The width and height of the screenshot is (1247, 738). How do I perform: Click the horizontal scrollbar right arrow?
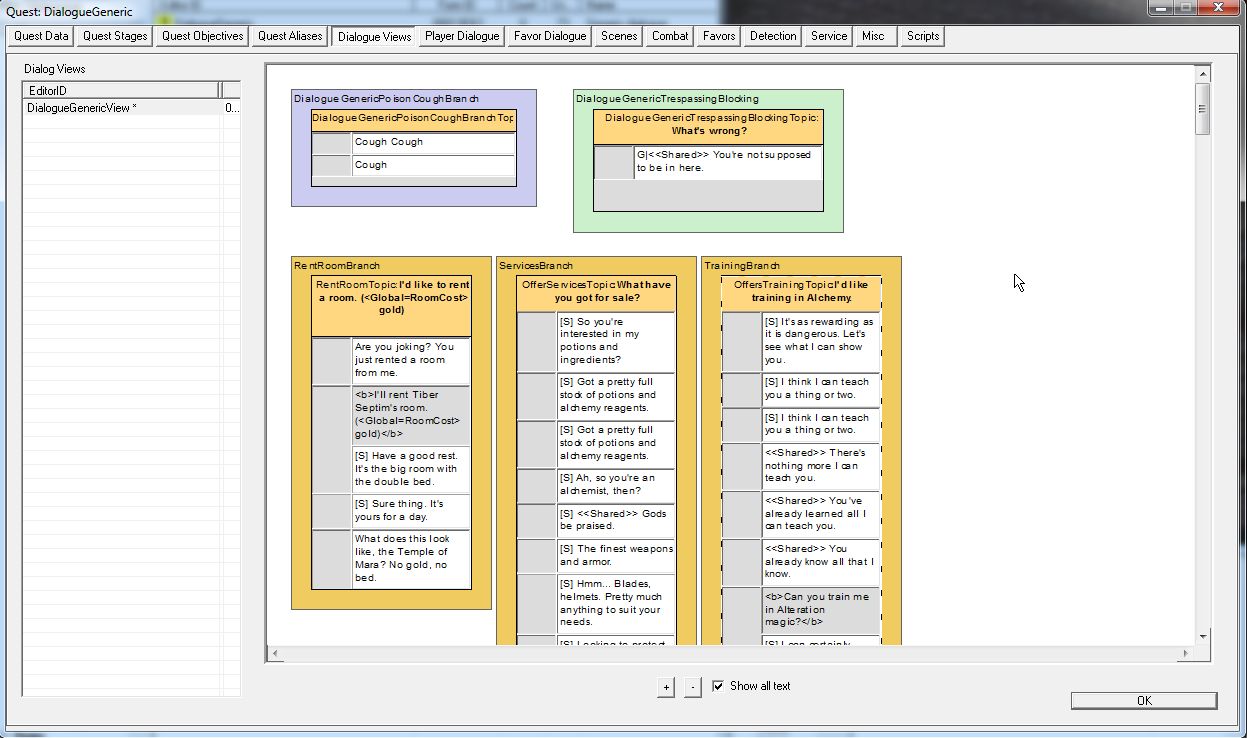1186,653
